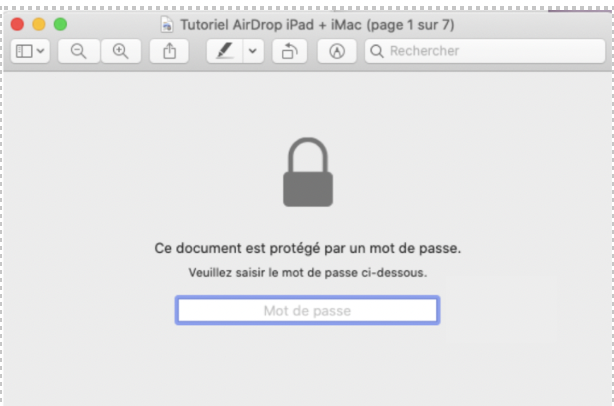Click the gray padlock icon
Image resolution: width=614 pixels, height=406 pixels.
click(308, 172)
